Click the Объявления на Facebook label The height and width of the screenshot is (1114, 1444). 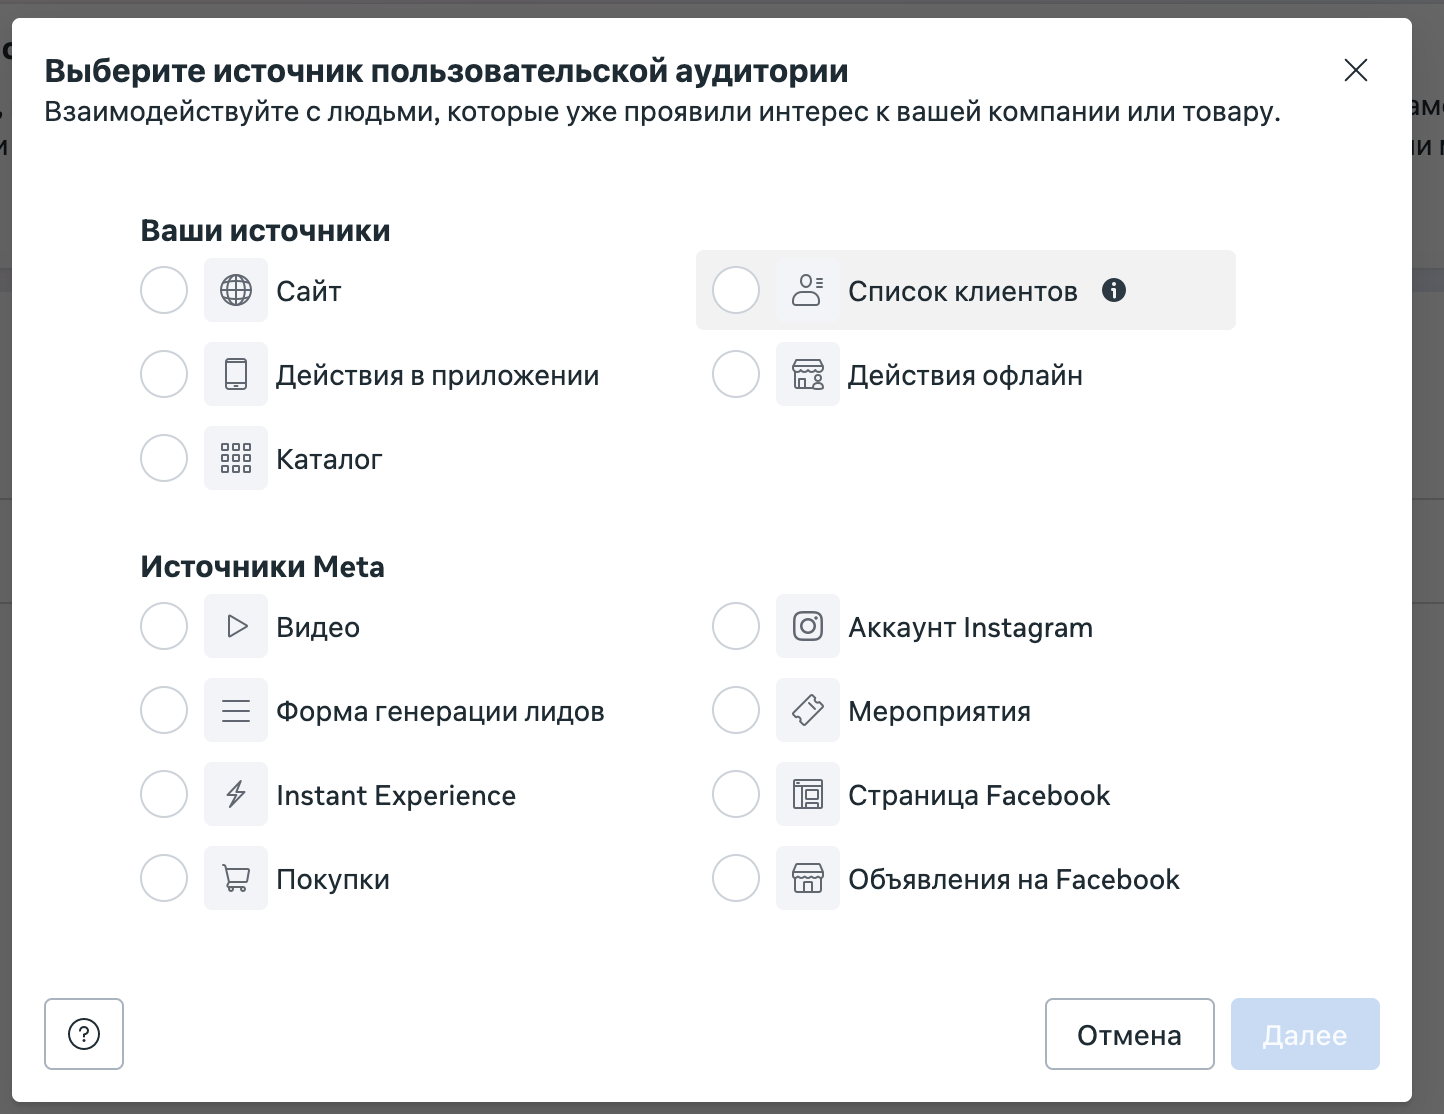(x=1014, y=879)
